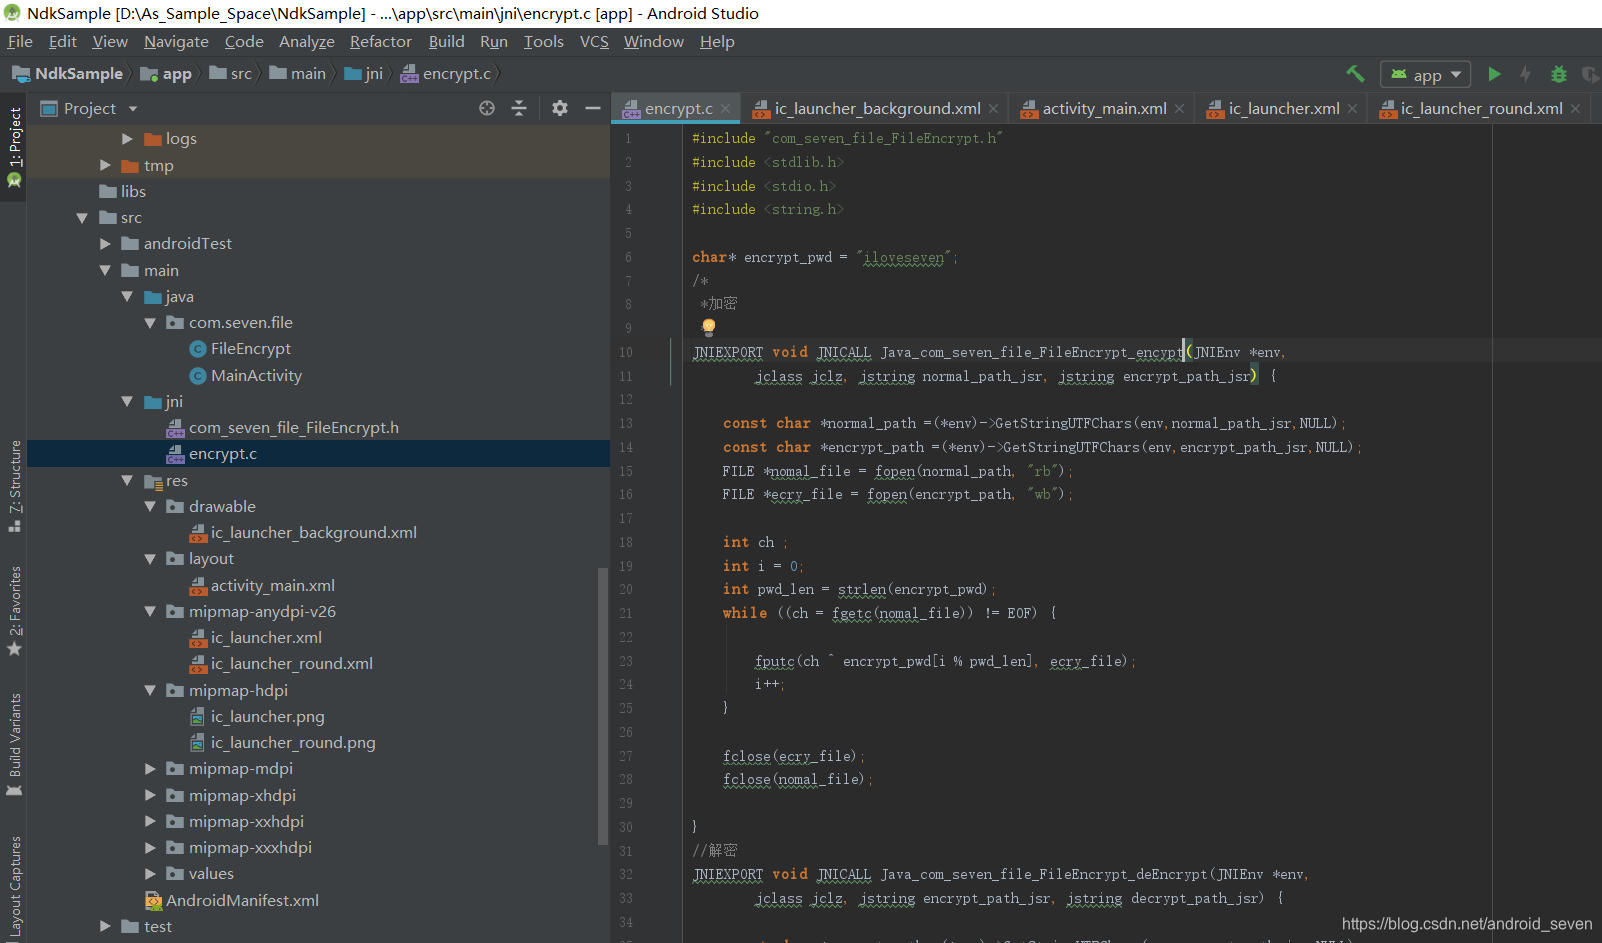Screen dimensions: 1602x943
Task: Open Project panel settings gear
Action: 560,108
